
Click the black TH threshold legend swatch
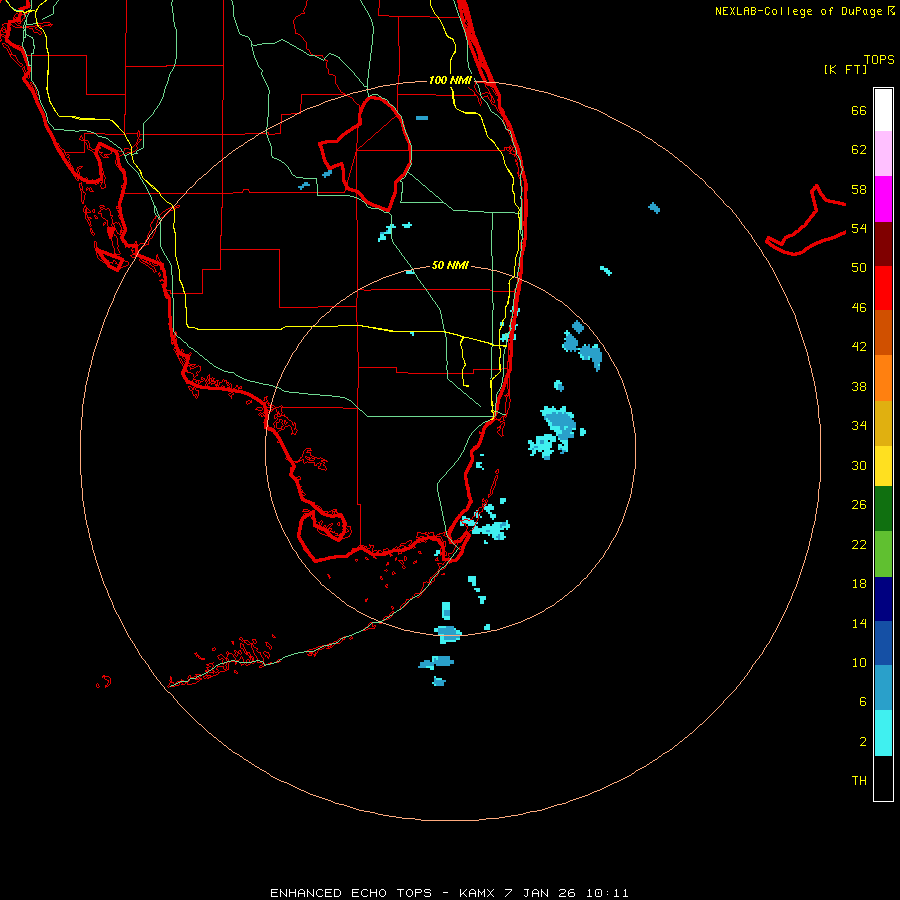point(883,778)
